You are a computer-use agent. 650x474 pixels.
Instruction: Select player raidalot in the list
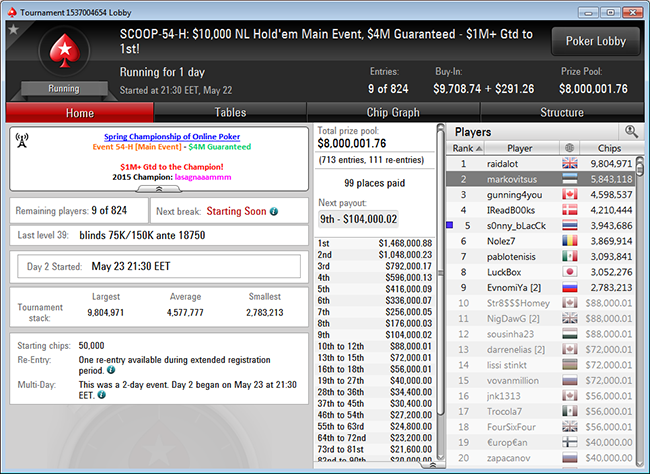click(519, 163)
